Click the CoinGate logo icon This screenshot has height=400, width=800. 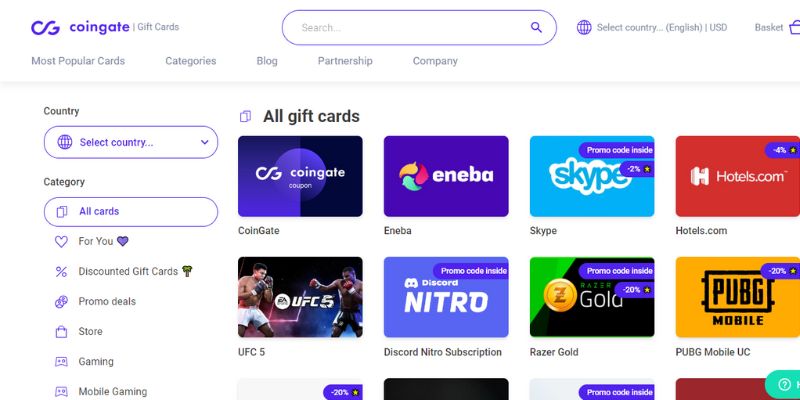[45, 28]
